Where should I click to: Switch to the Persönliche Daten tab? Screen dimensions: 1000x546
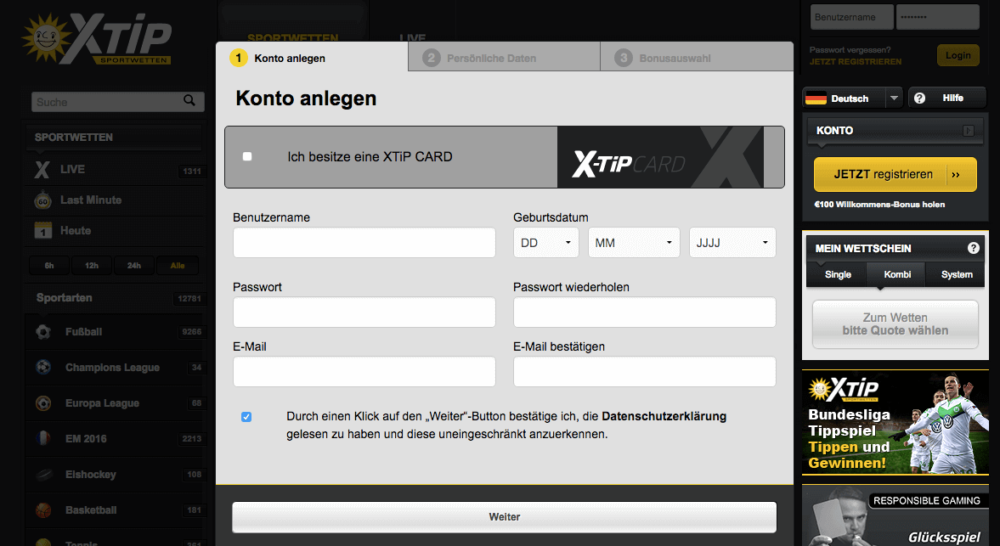[x=504, y=58]
